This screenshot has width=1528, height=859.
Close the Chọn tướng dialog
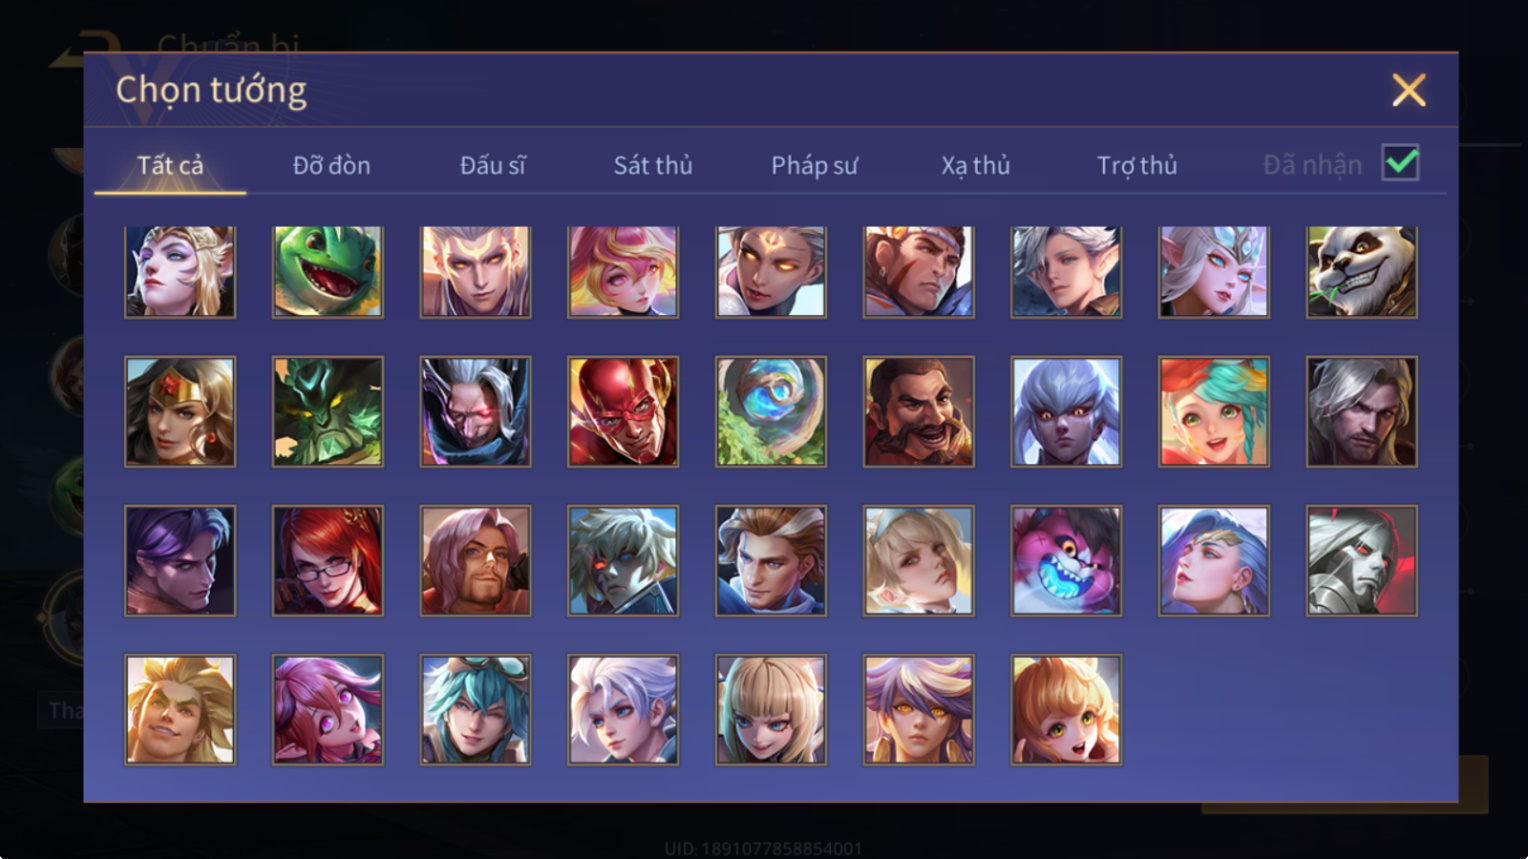click(x=1408, y=90)
